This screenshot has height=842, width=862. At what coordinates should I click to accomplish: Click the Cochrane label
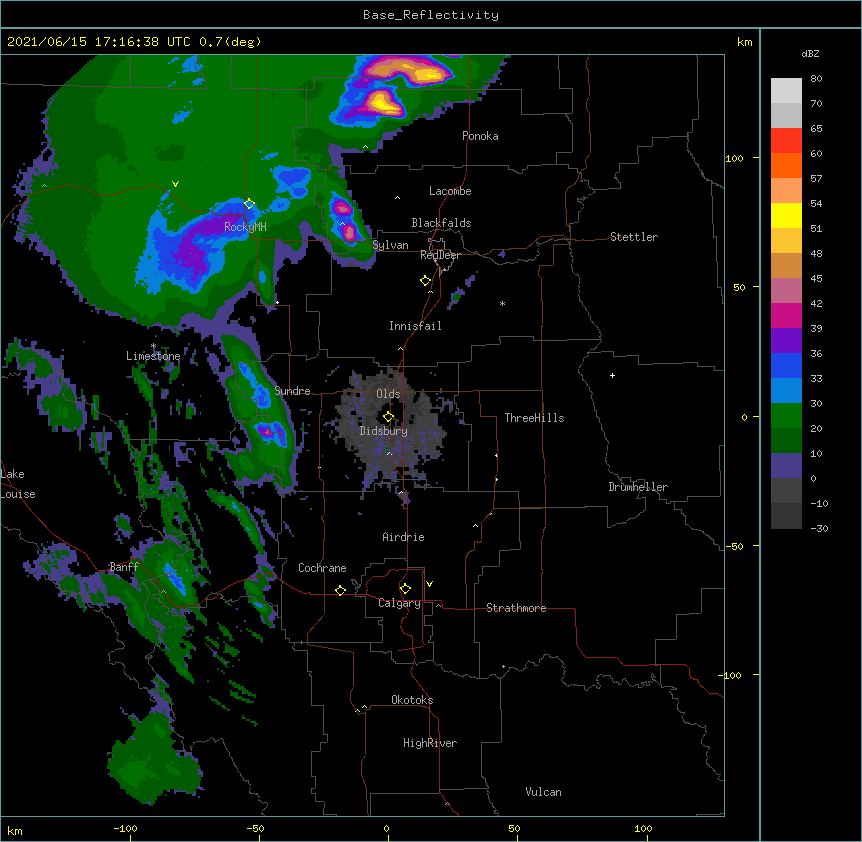click(322, 568)
